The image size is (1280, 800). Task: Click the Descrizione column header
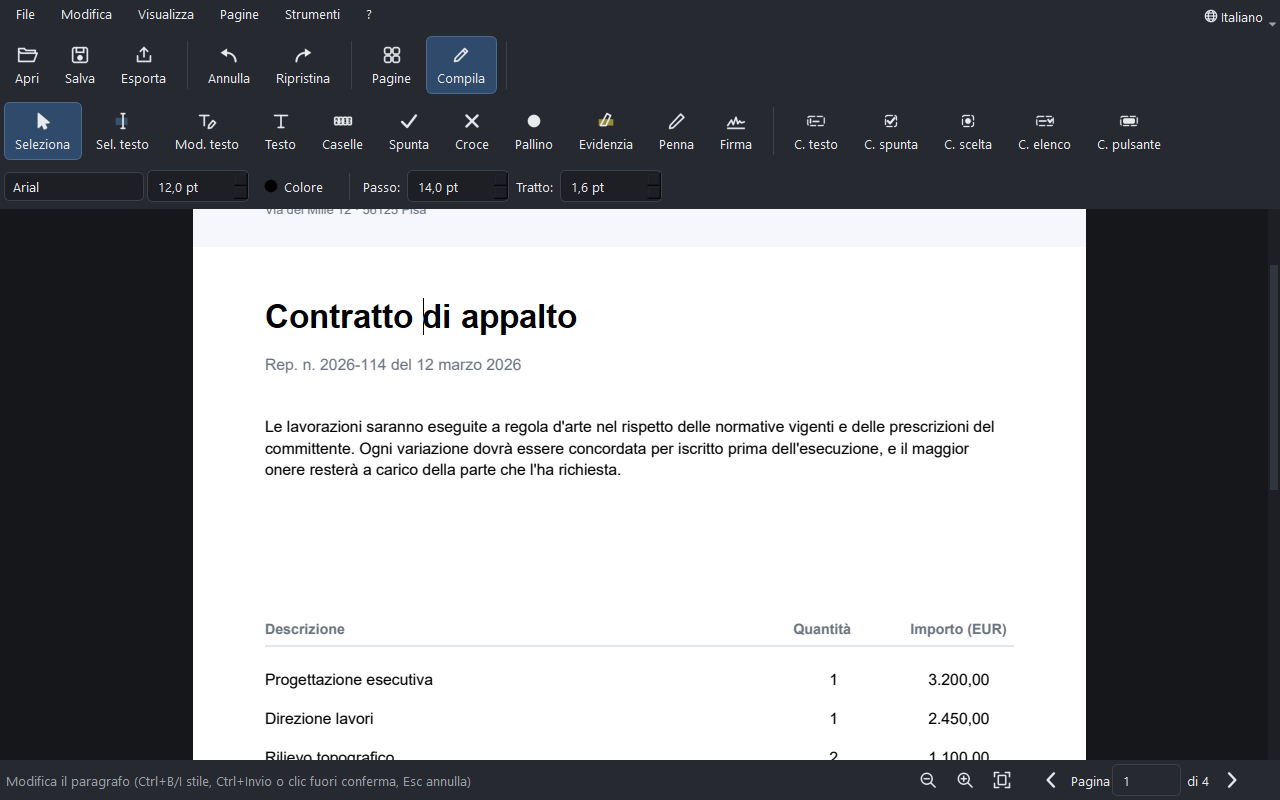[305, 629]
